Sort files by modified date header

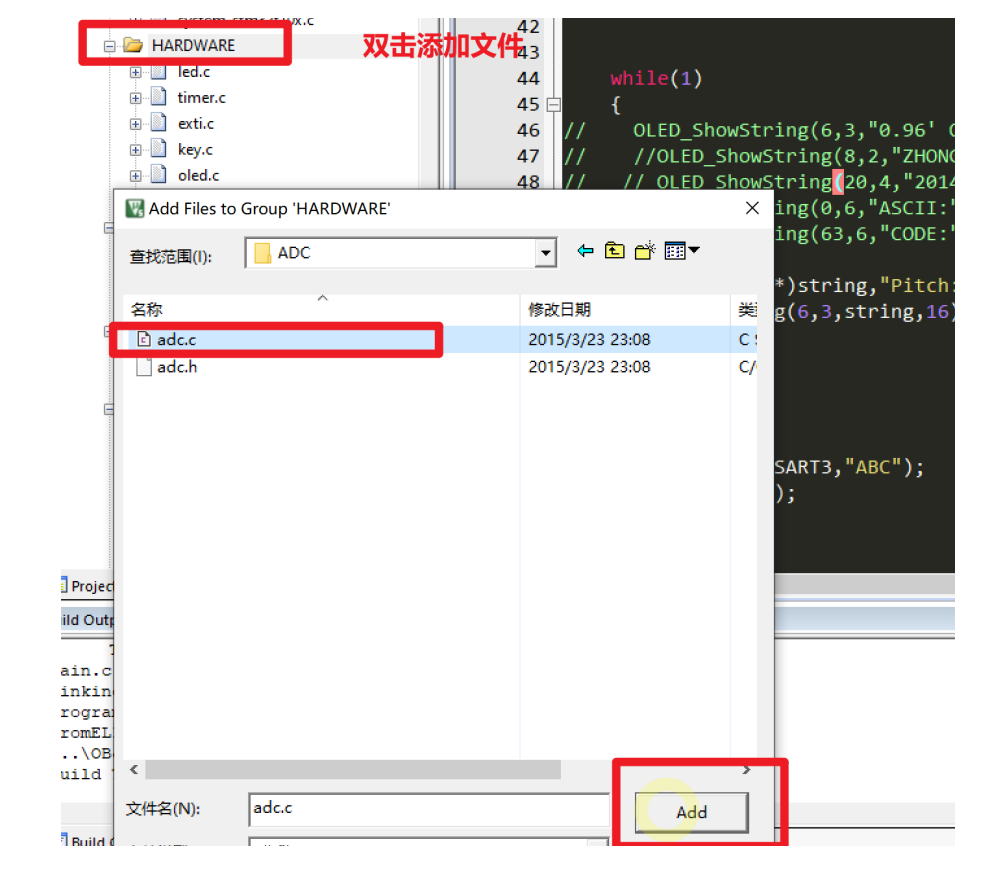(x=625, y=309)
